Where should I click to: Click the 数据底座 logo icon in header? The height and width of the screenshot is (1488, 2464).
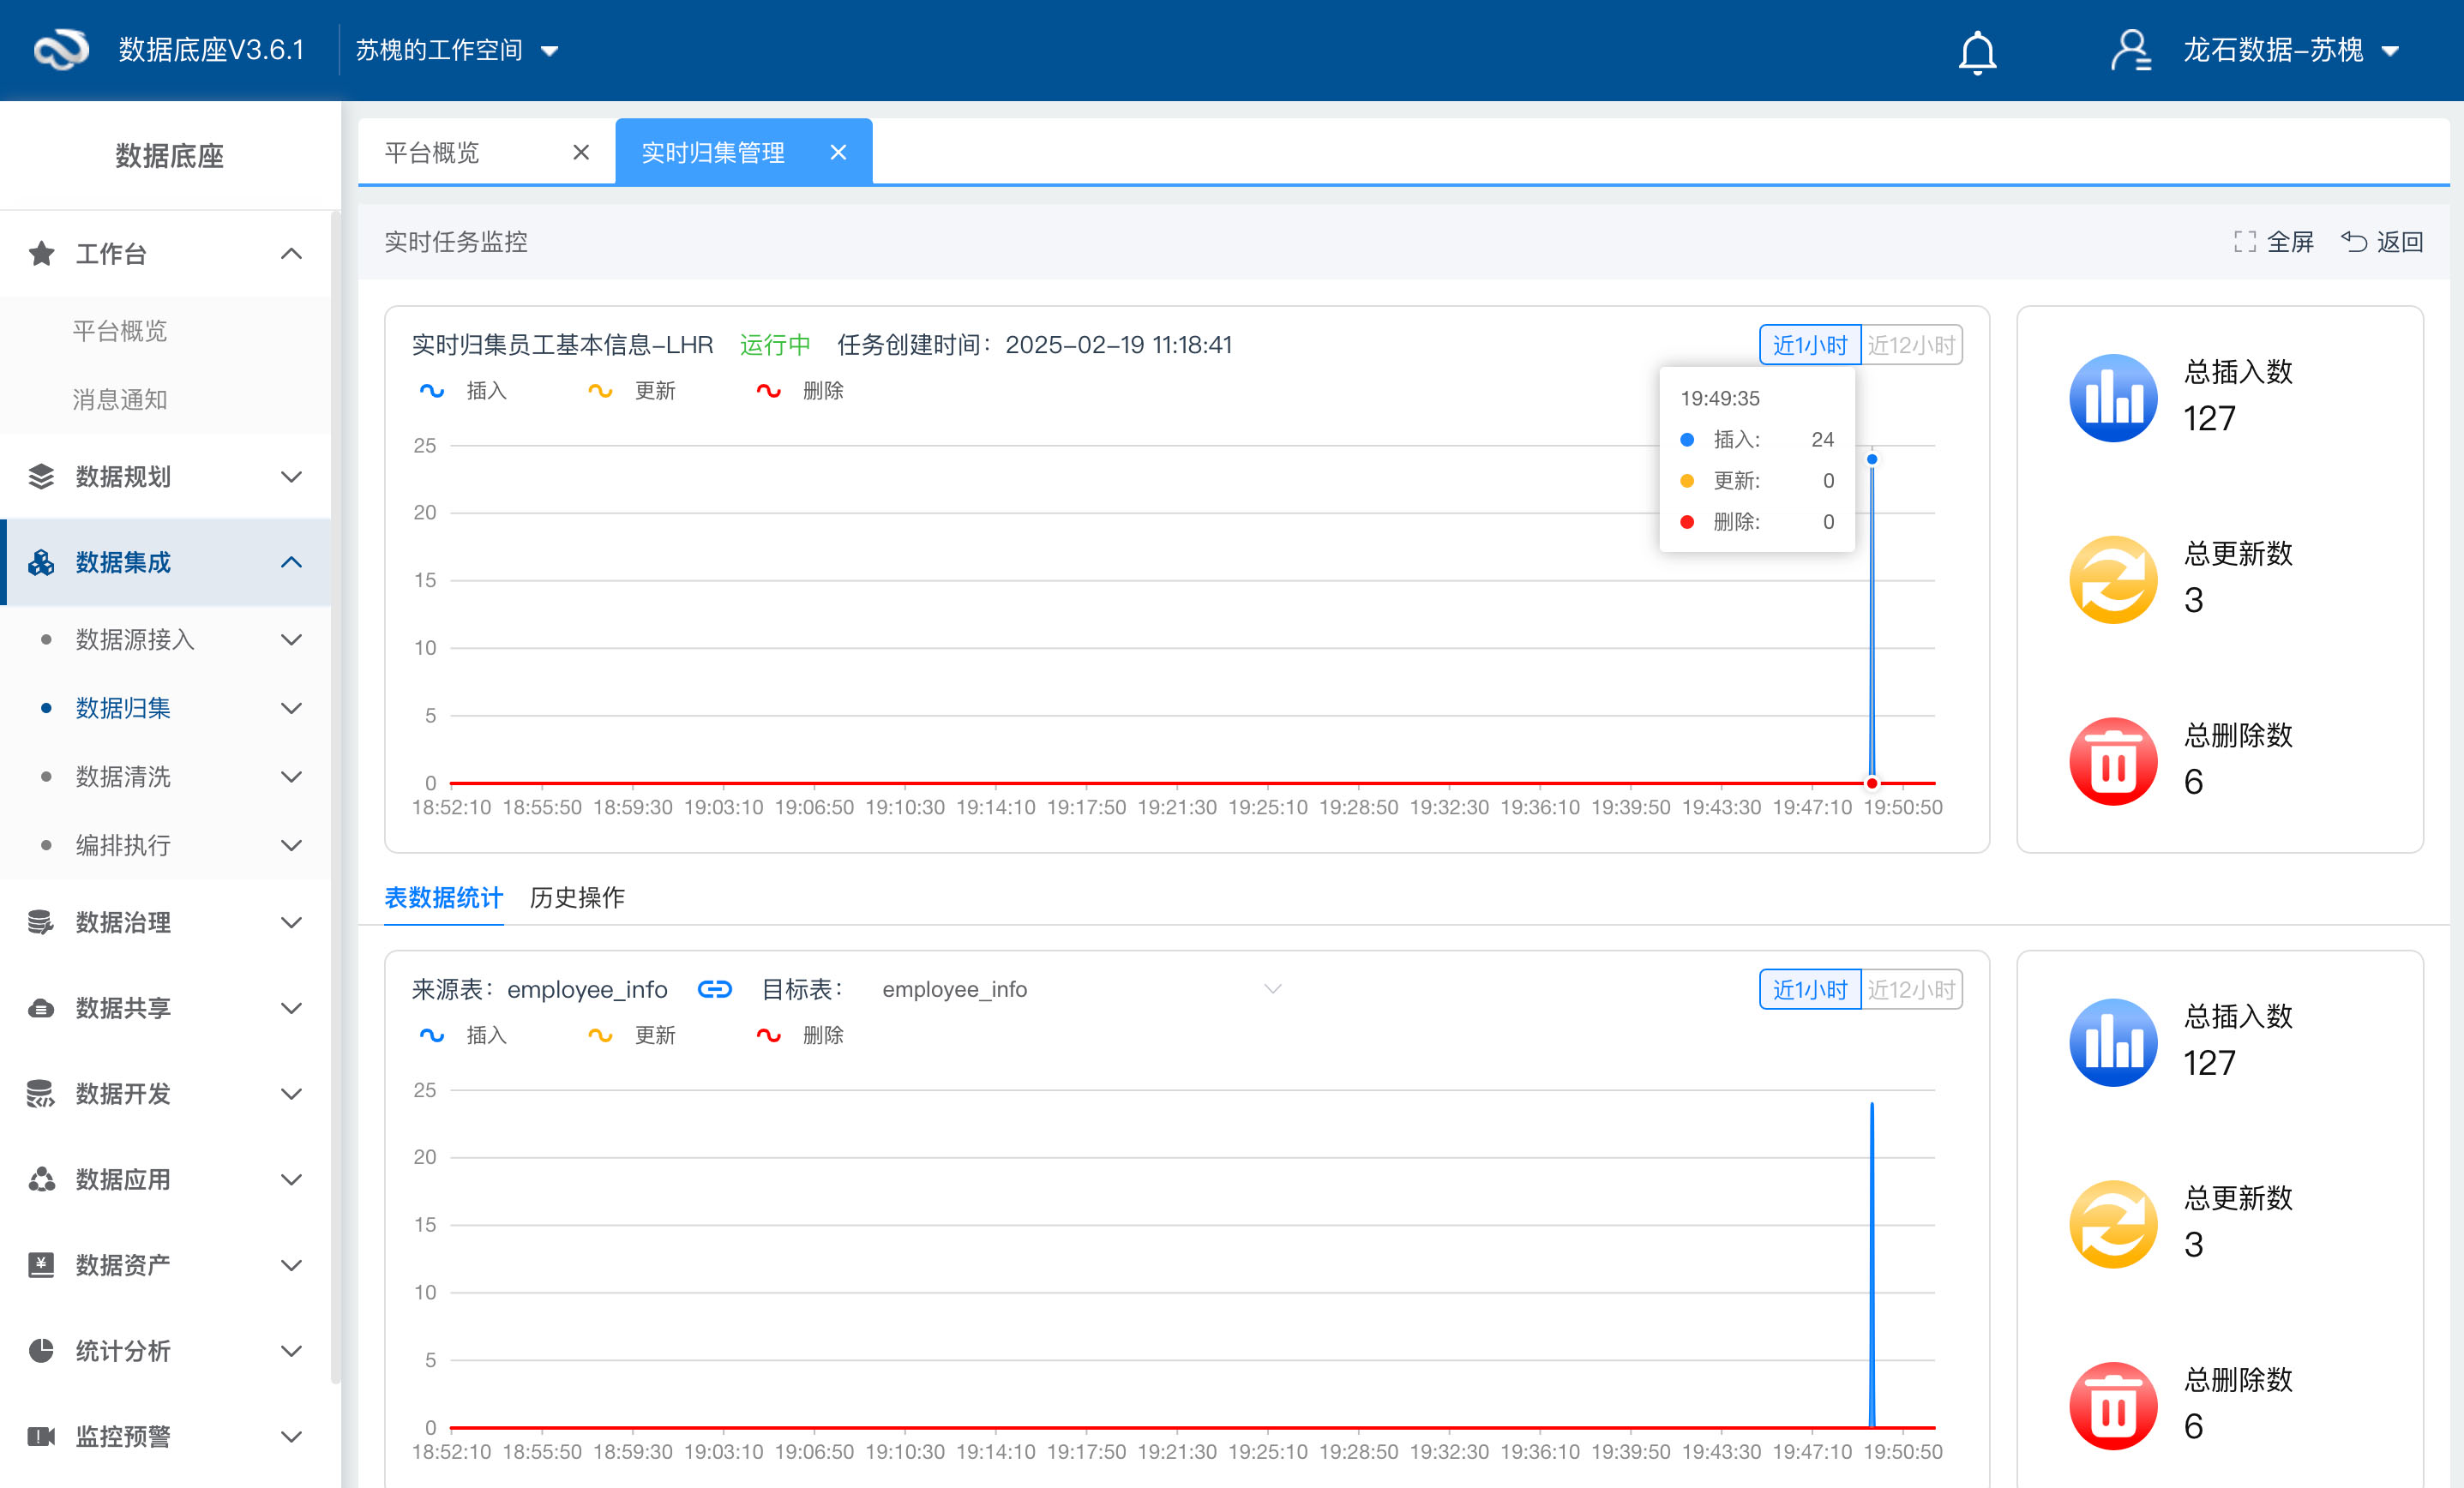pyautogui.click(x=61, y=50)
